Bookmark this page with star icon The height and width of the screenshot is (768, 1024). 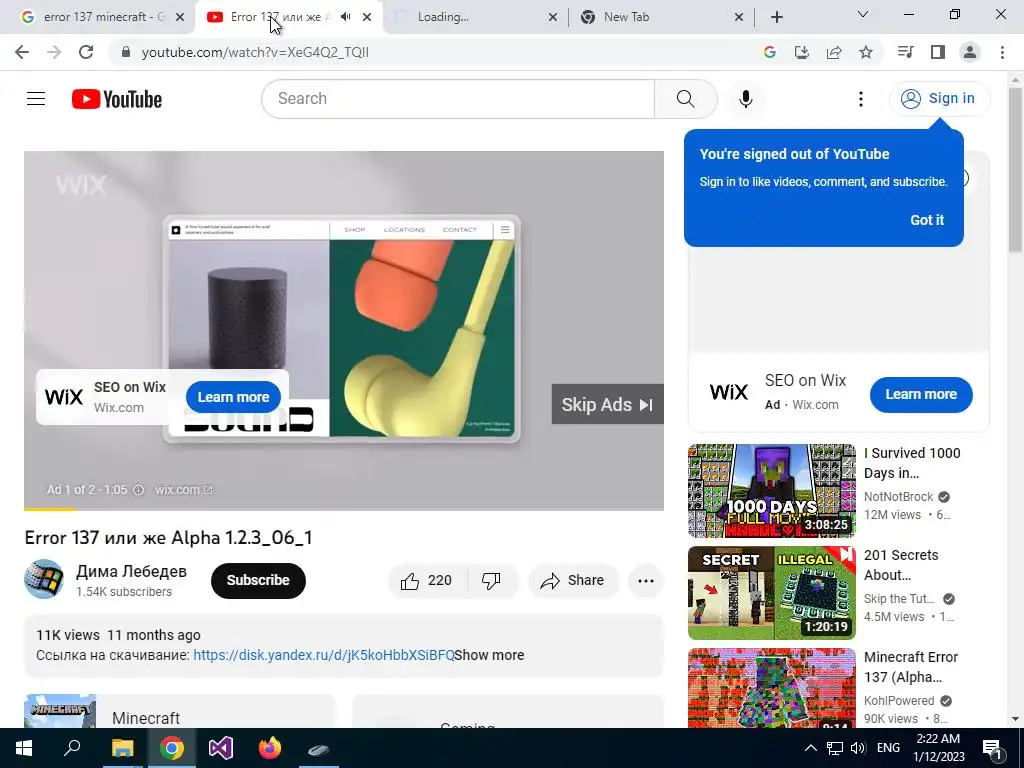866,52
